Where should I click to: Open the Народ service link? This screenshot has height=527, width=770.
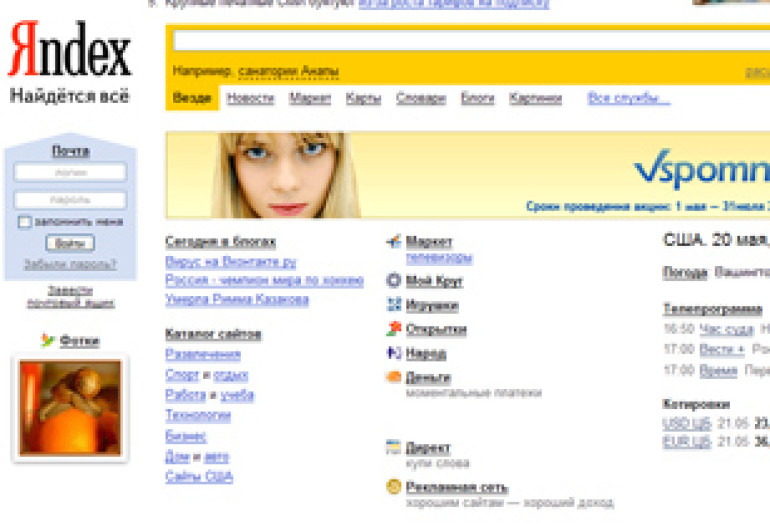click(426, 353)
